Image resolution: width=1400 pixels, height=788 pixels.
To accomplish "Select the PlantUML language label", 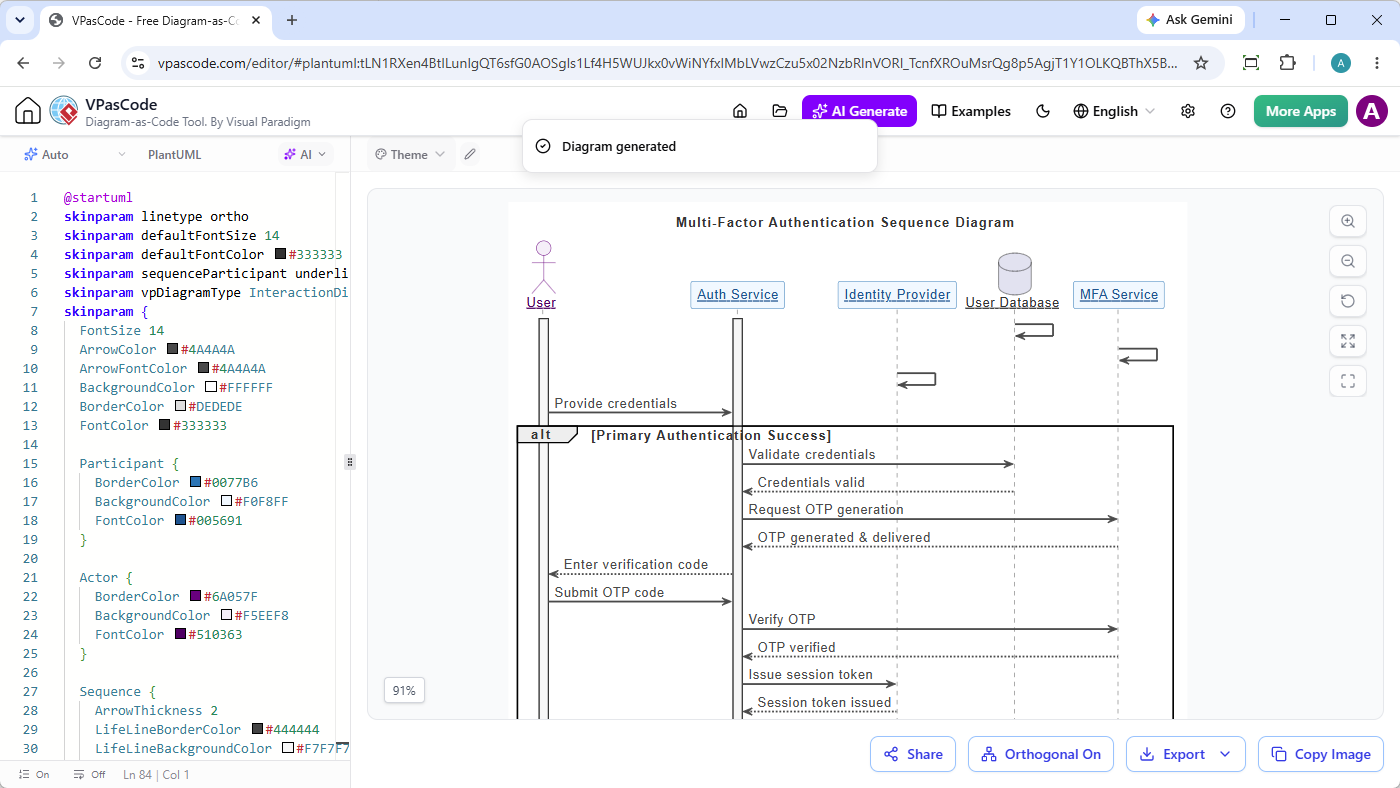I will click(x=175, y=154).
